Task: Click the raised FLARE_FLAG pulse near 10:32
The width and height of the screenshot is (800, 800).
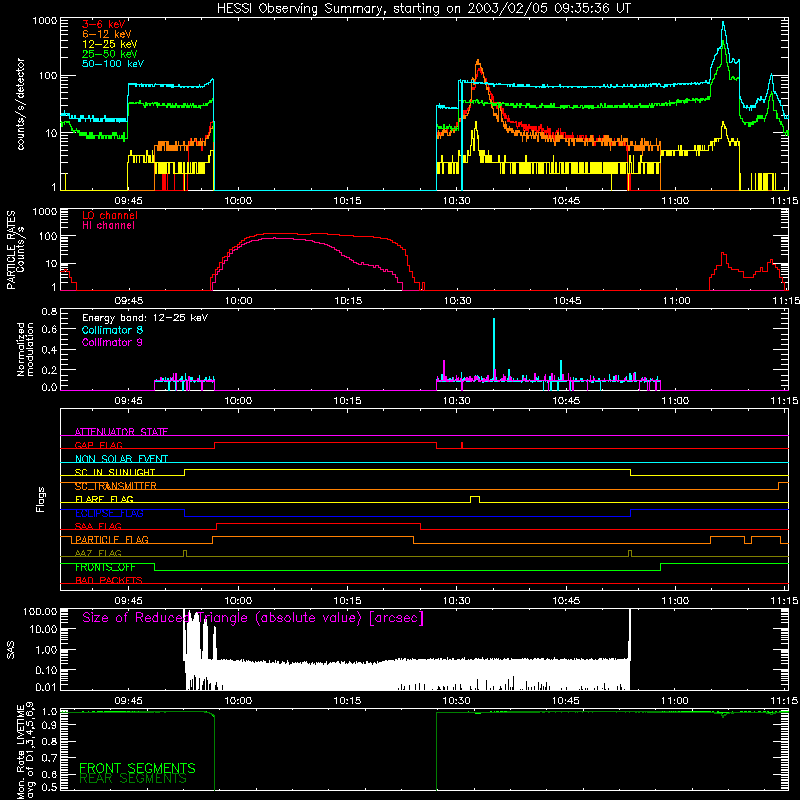Action: point(474,499)
